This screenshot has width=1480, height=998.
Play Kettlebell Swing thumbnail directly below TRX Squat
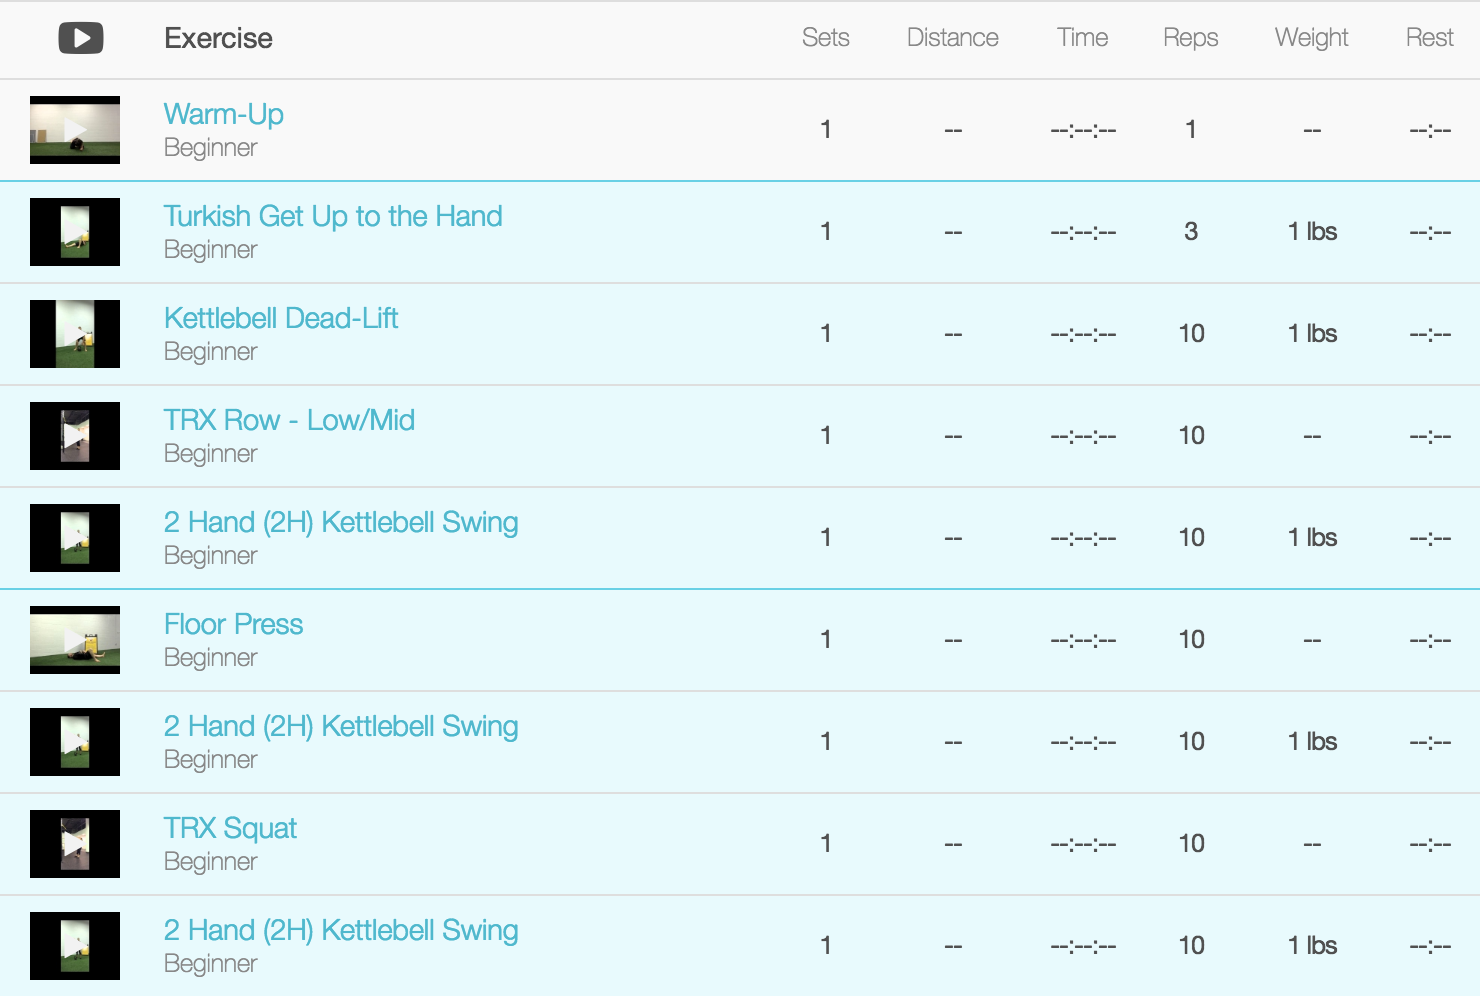(x=75, y=946)
